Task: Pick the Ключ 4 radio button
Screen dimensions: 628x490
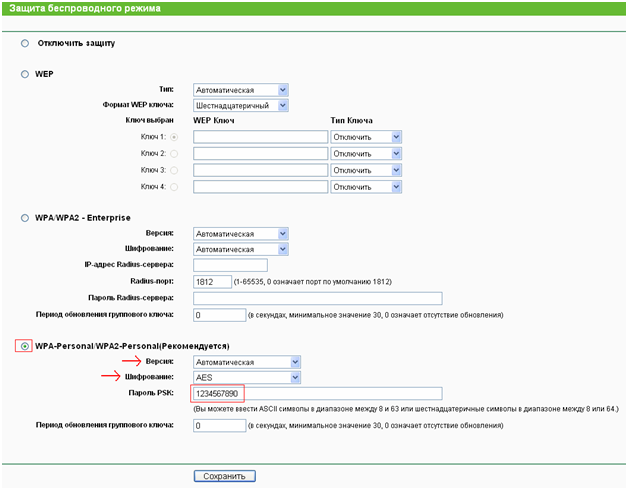Action: coord(174,187)
